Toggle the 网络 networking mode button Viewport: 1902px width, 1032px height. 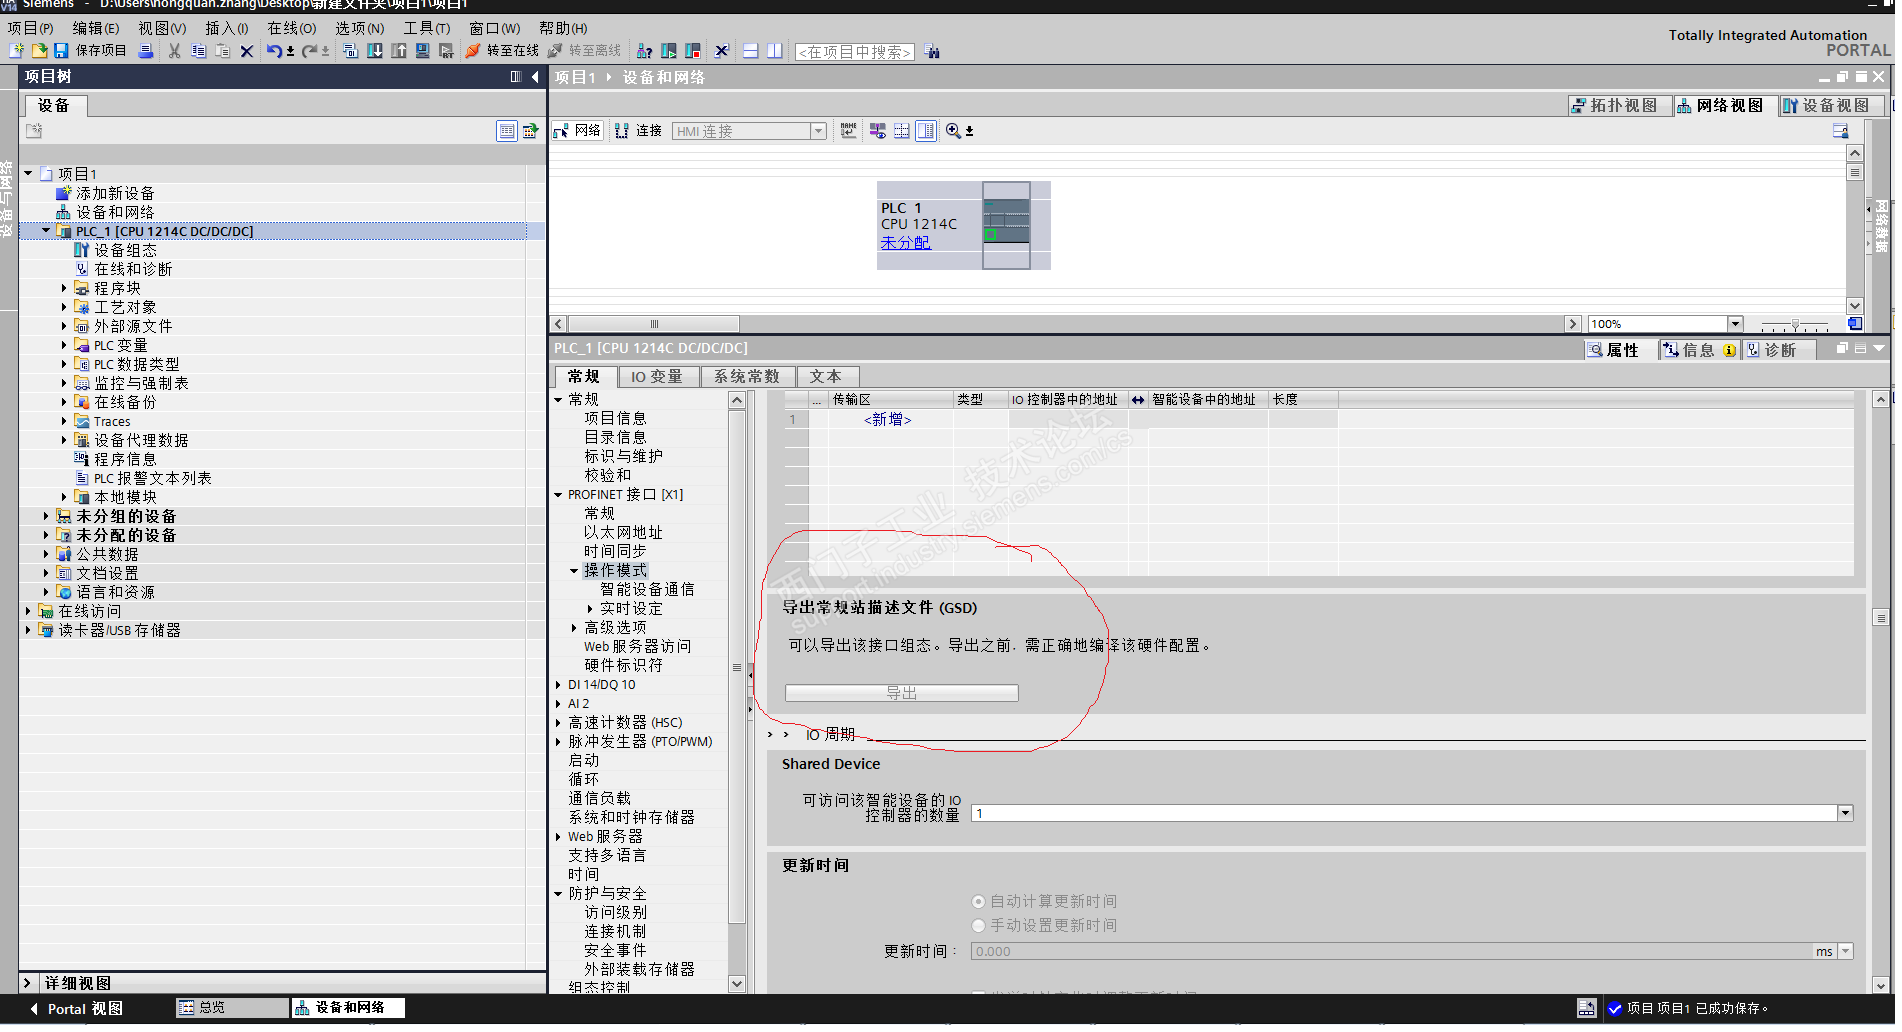coord(579,131)
